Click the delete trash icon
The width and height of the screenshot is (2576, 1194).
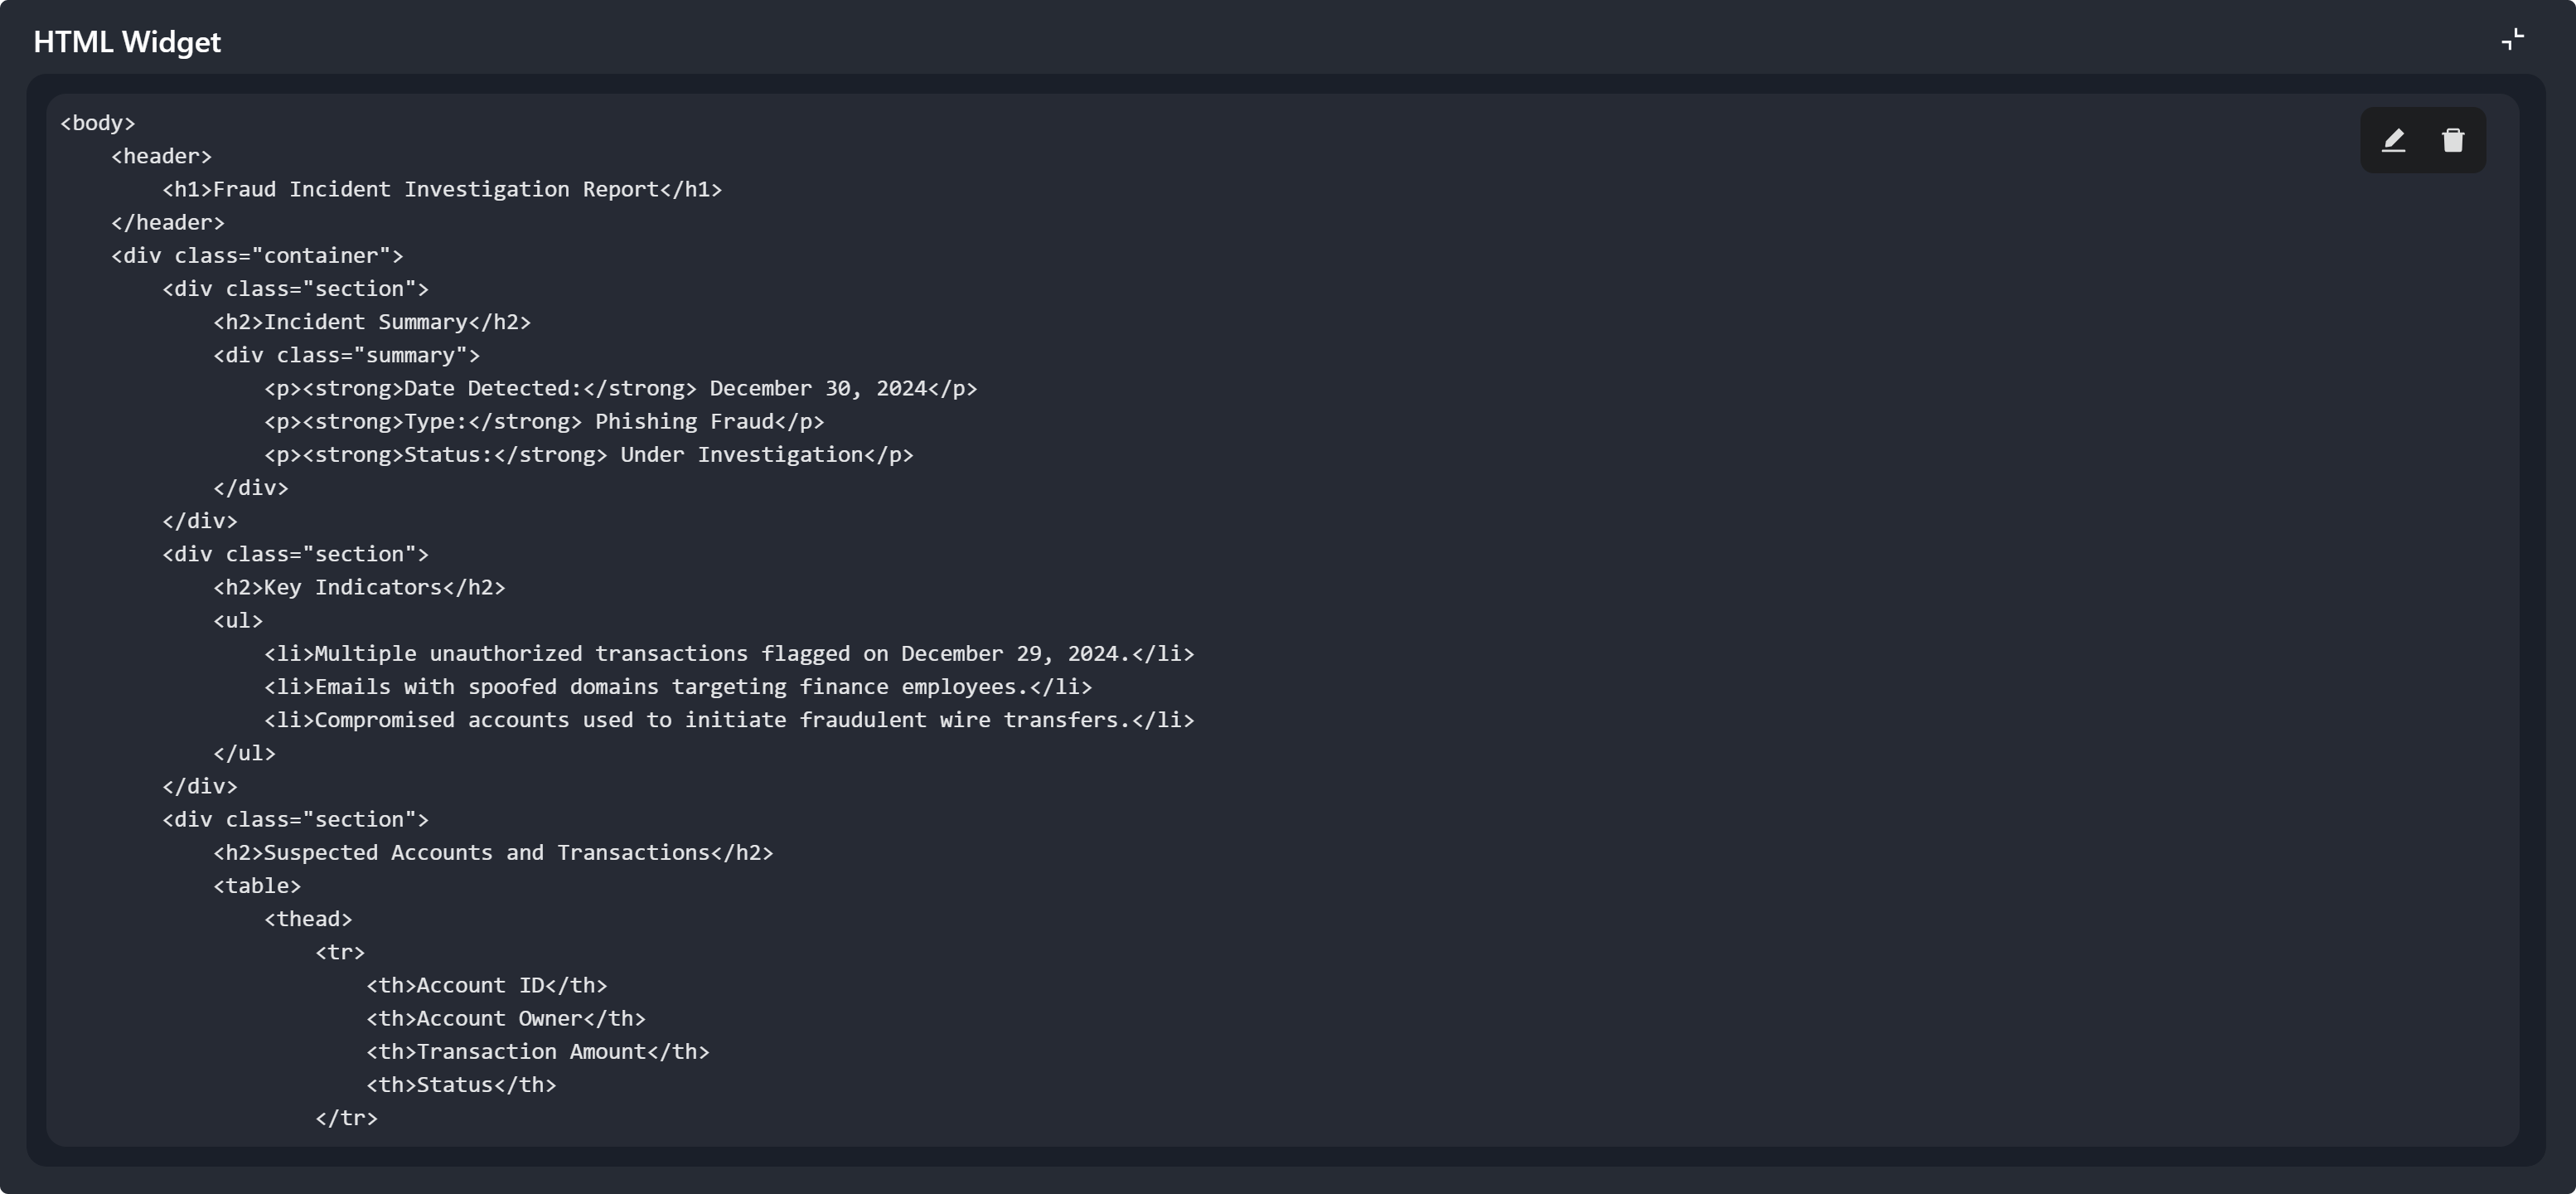(2453, 140)
